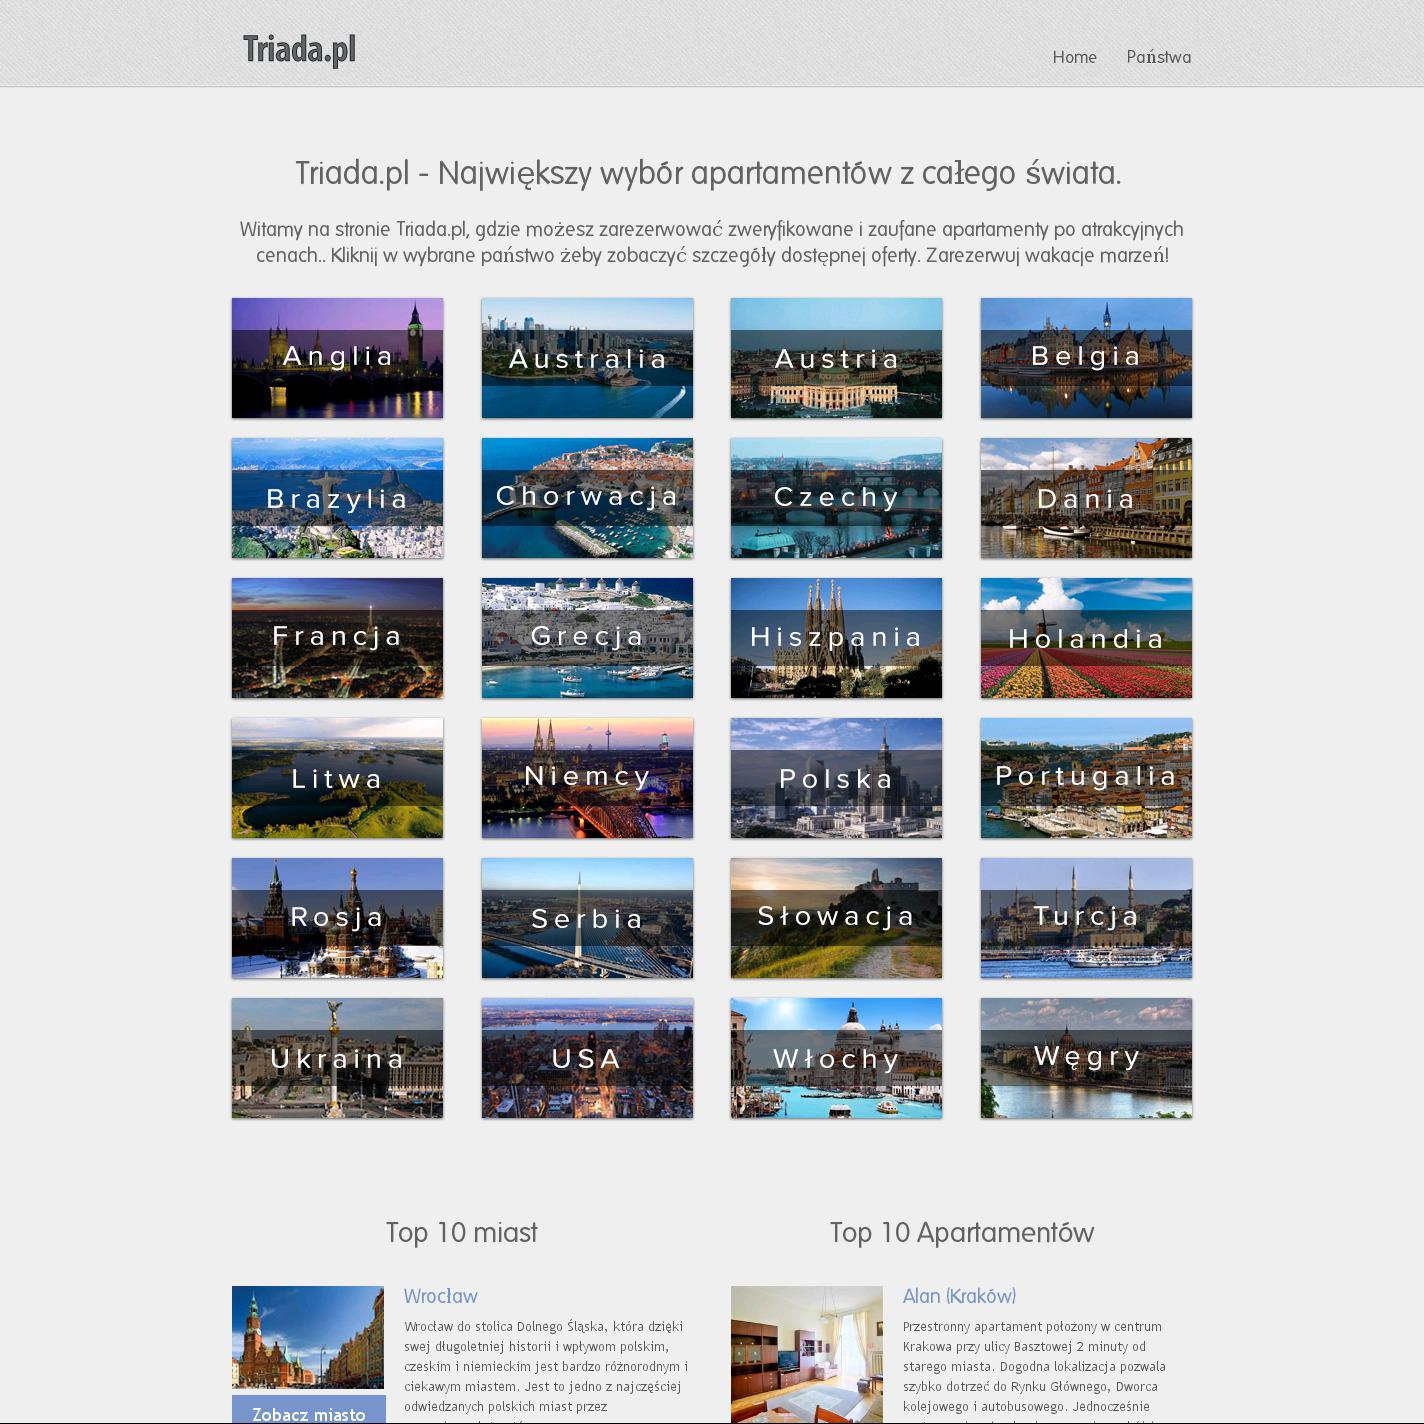Select the Rosja country tile

click(x=337, y=918)
